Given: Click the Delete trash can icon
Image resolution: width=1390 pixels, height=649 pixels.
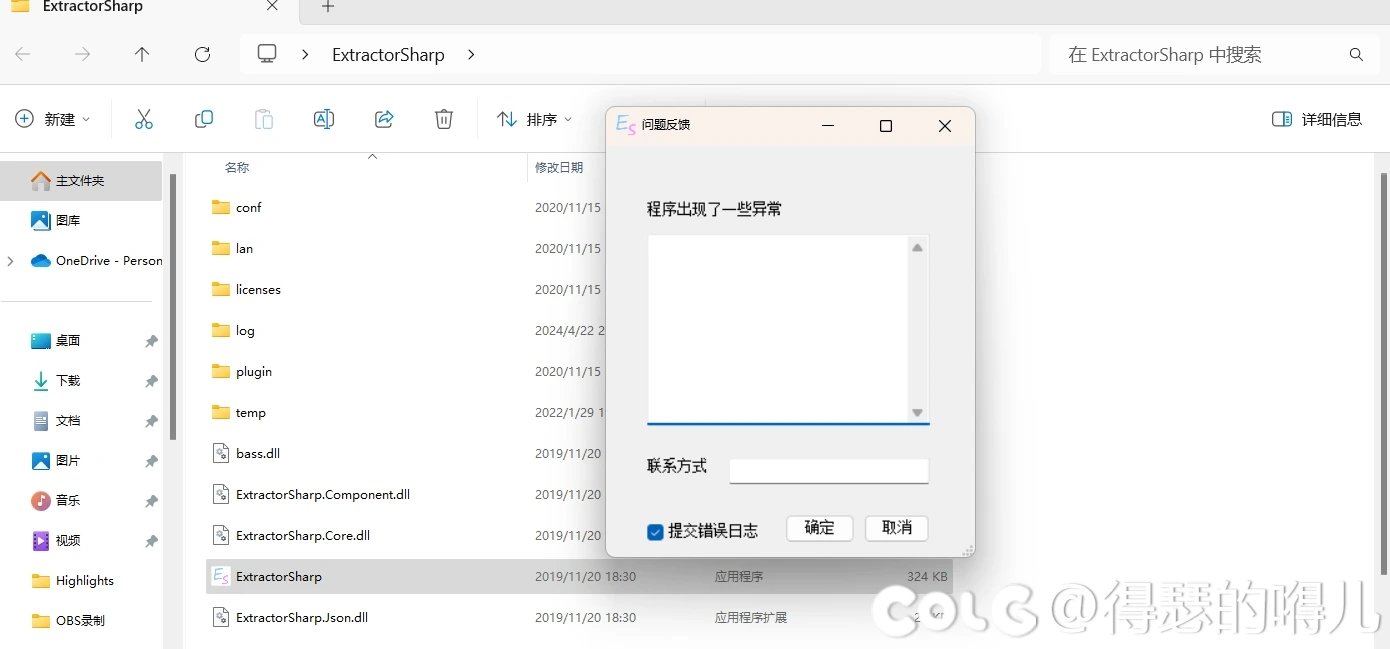Looking at the screenshot, I should coord(444,119).
